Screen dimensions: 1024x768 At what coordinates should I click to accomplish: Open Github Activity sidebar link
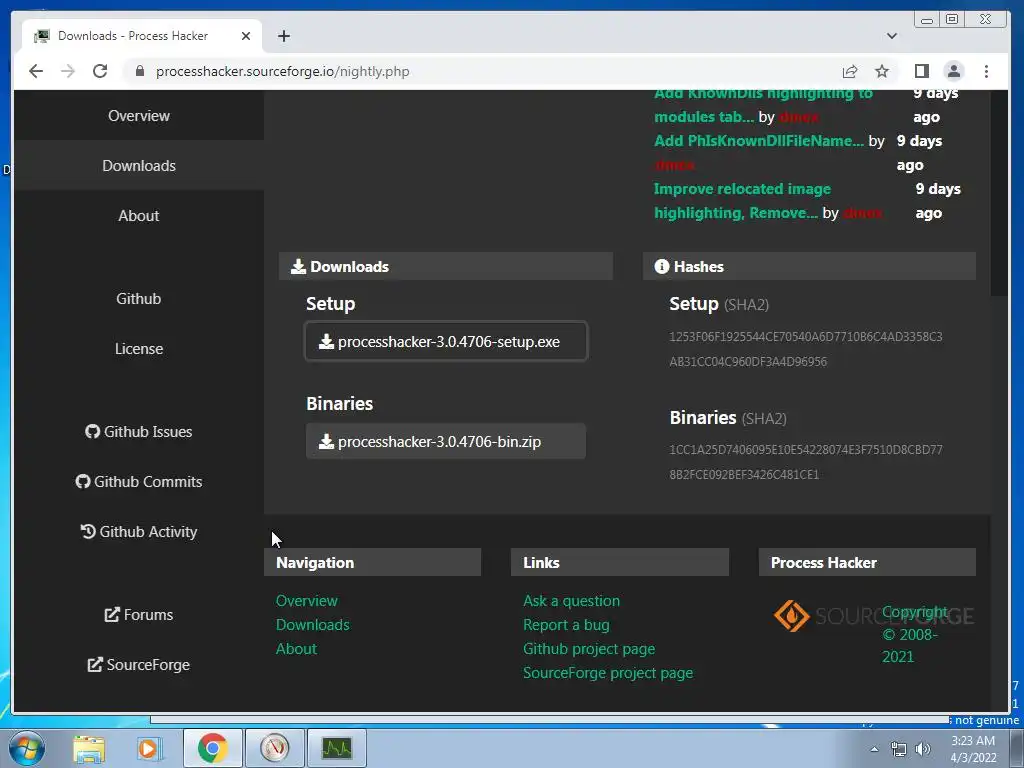(138, 532)
